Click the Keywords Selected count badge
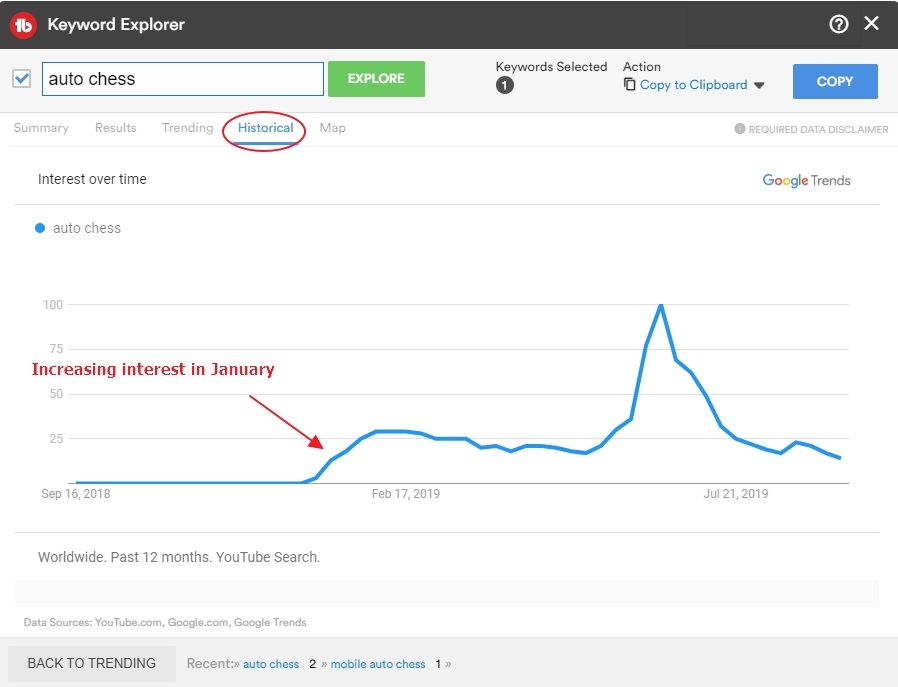Viewport: 898px width, 687px height. pos(505,86)
